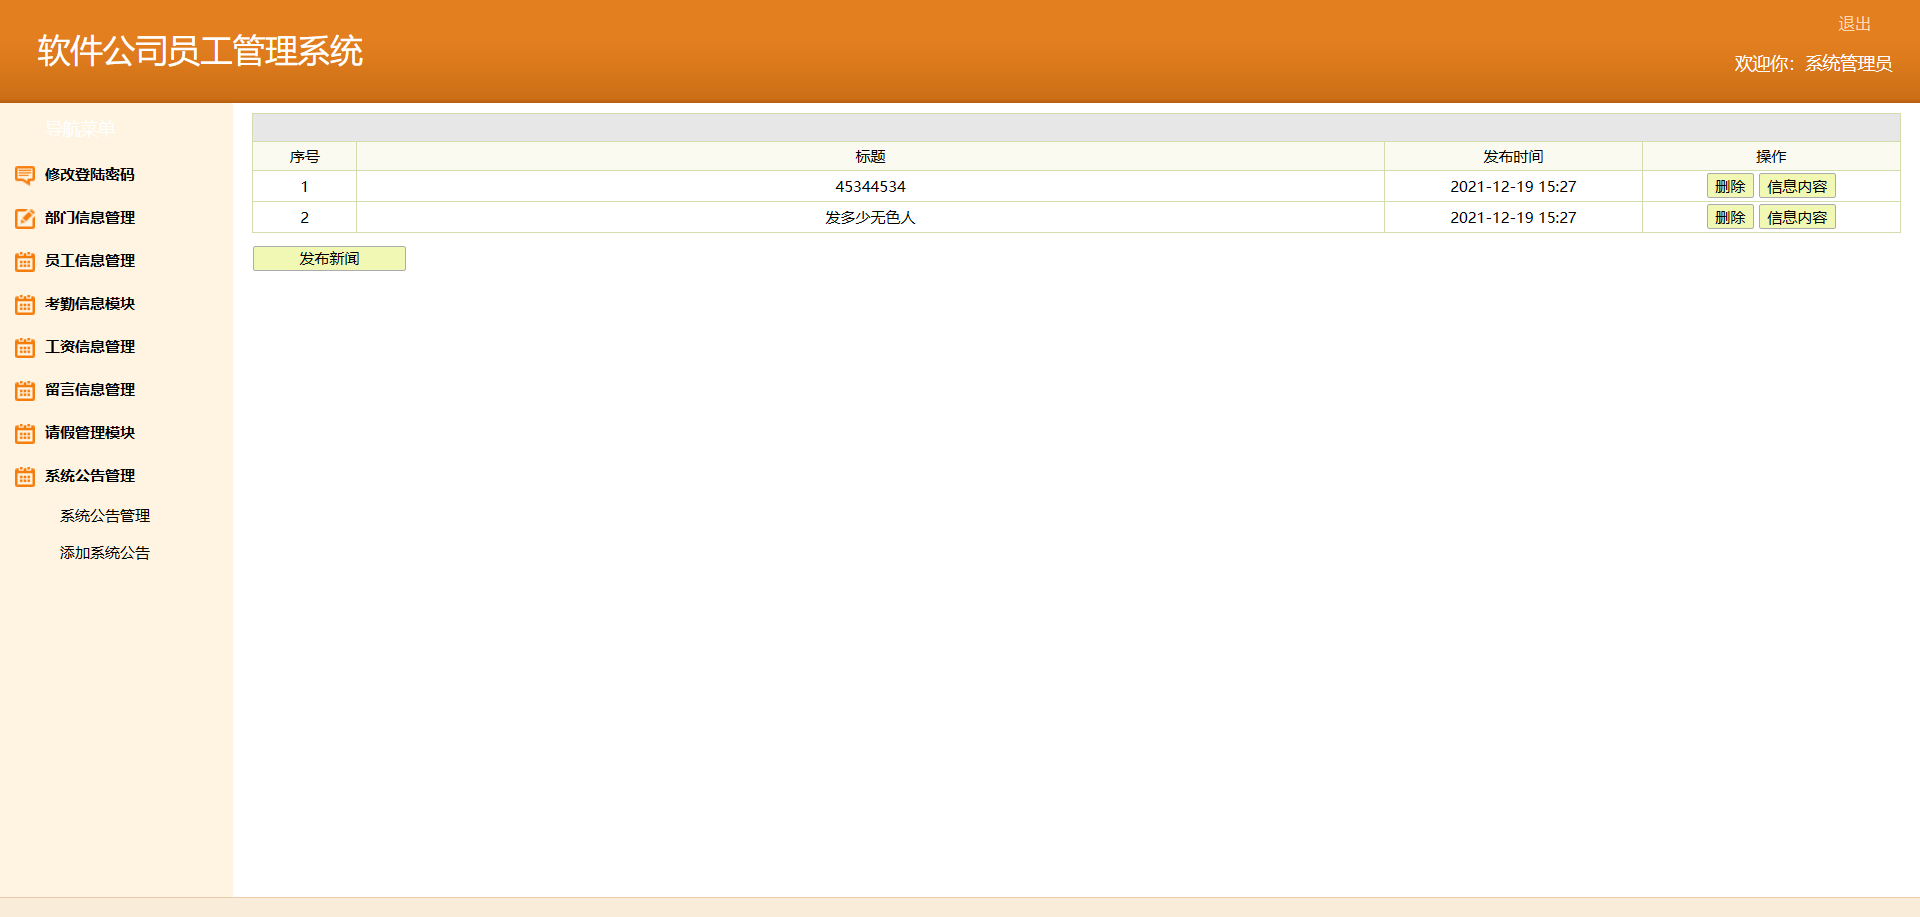Collapse the bold 系统公告管理 menu header
1920x917 pixels.
pyautogui.click(x=89, y=475)
